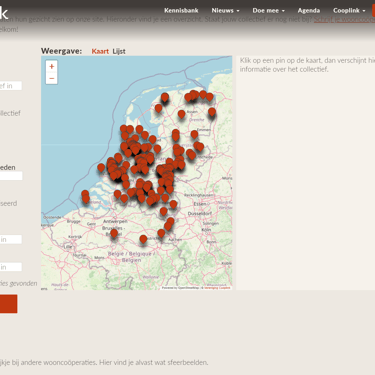Expand the Doe mee dropdown menu
The width and height of the screenshot is (375, 375).
[268, 10]
